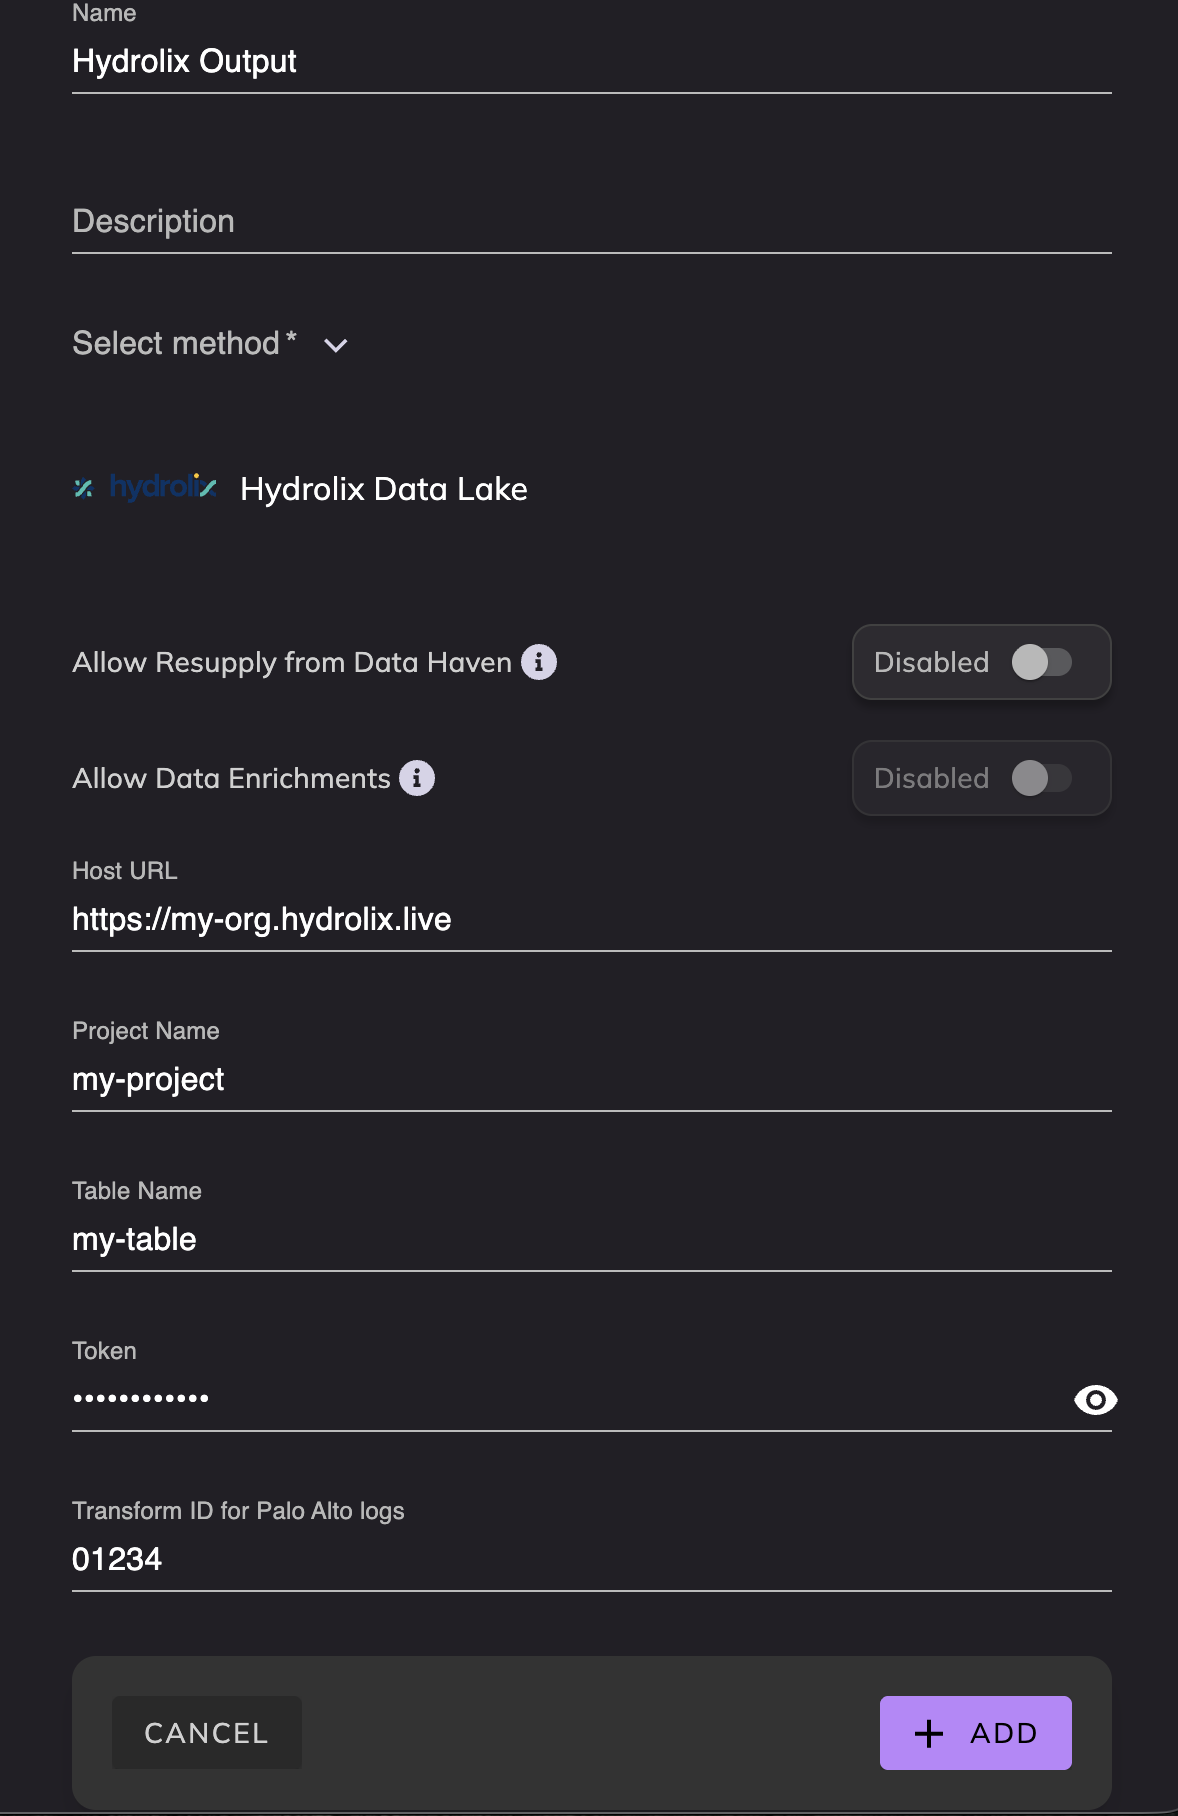Focus the Description input field

click(590, 222)
